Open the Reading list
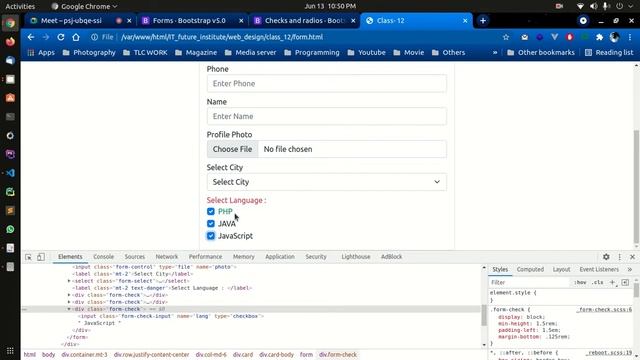The height and width of the screenshot is (360, 640). point(609,53)
